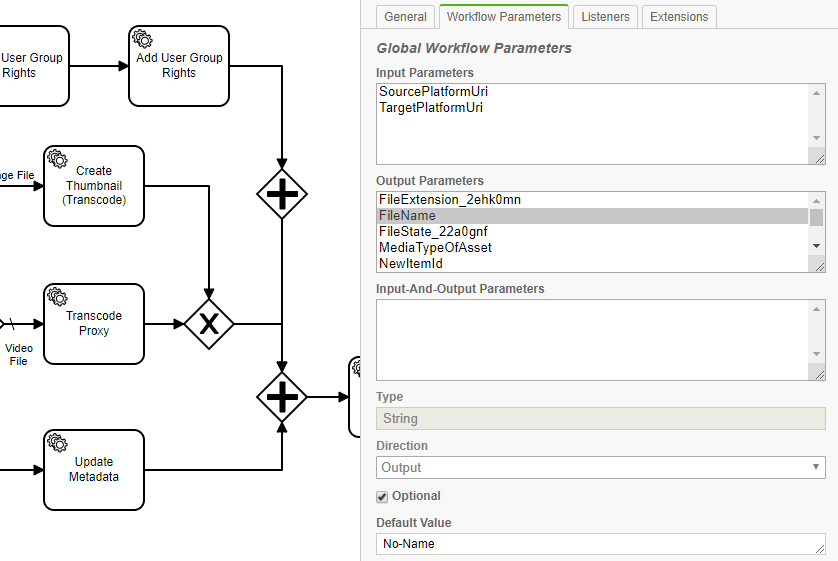The height and width of the screenshot is (561, 838).
Task: Open the Direction dropdown
Action: tap(600, 467)
